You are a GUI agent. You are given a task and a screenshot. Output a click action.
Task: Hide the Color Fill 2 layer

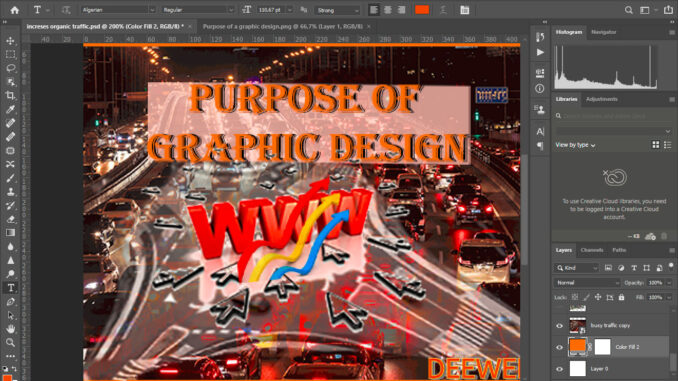pyautogui.click(x=560, y=347)
